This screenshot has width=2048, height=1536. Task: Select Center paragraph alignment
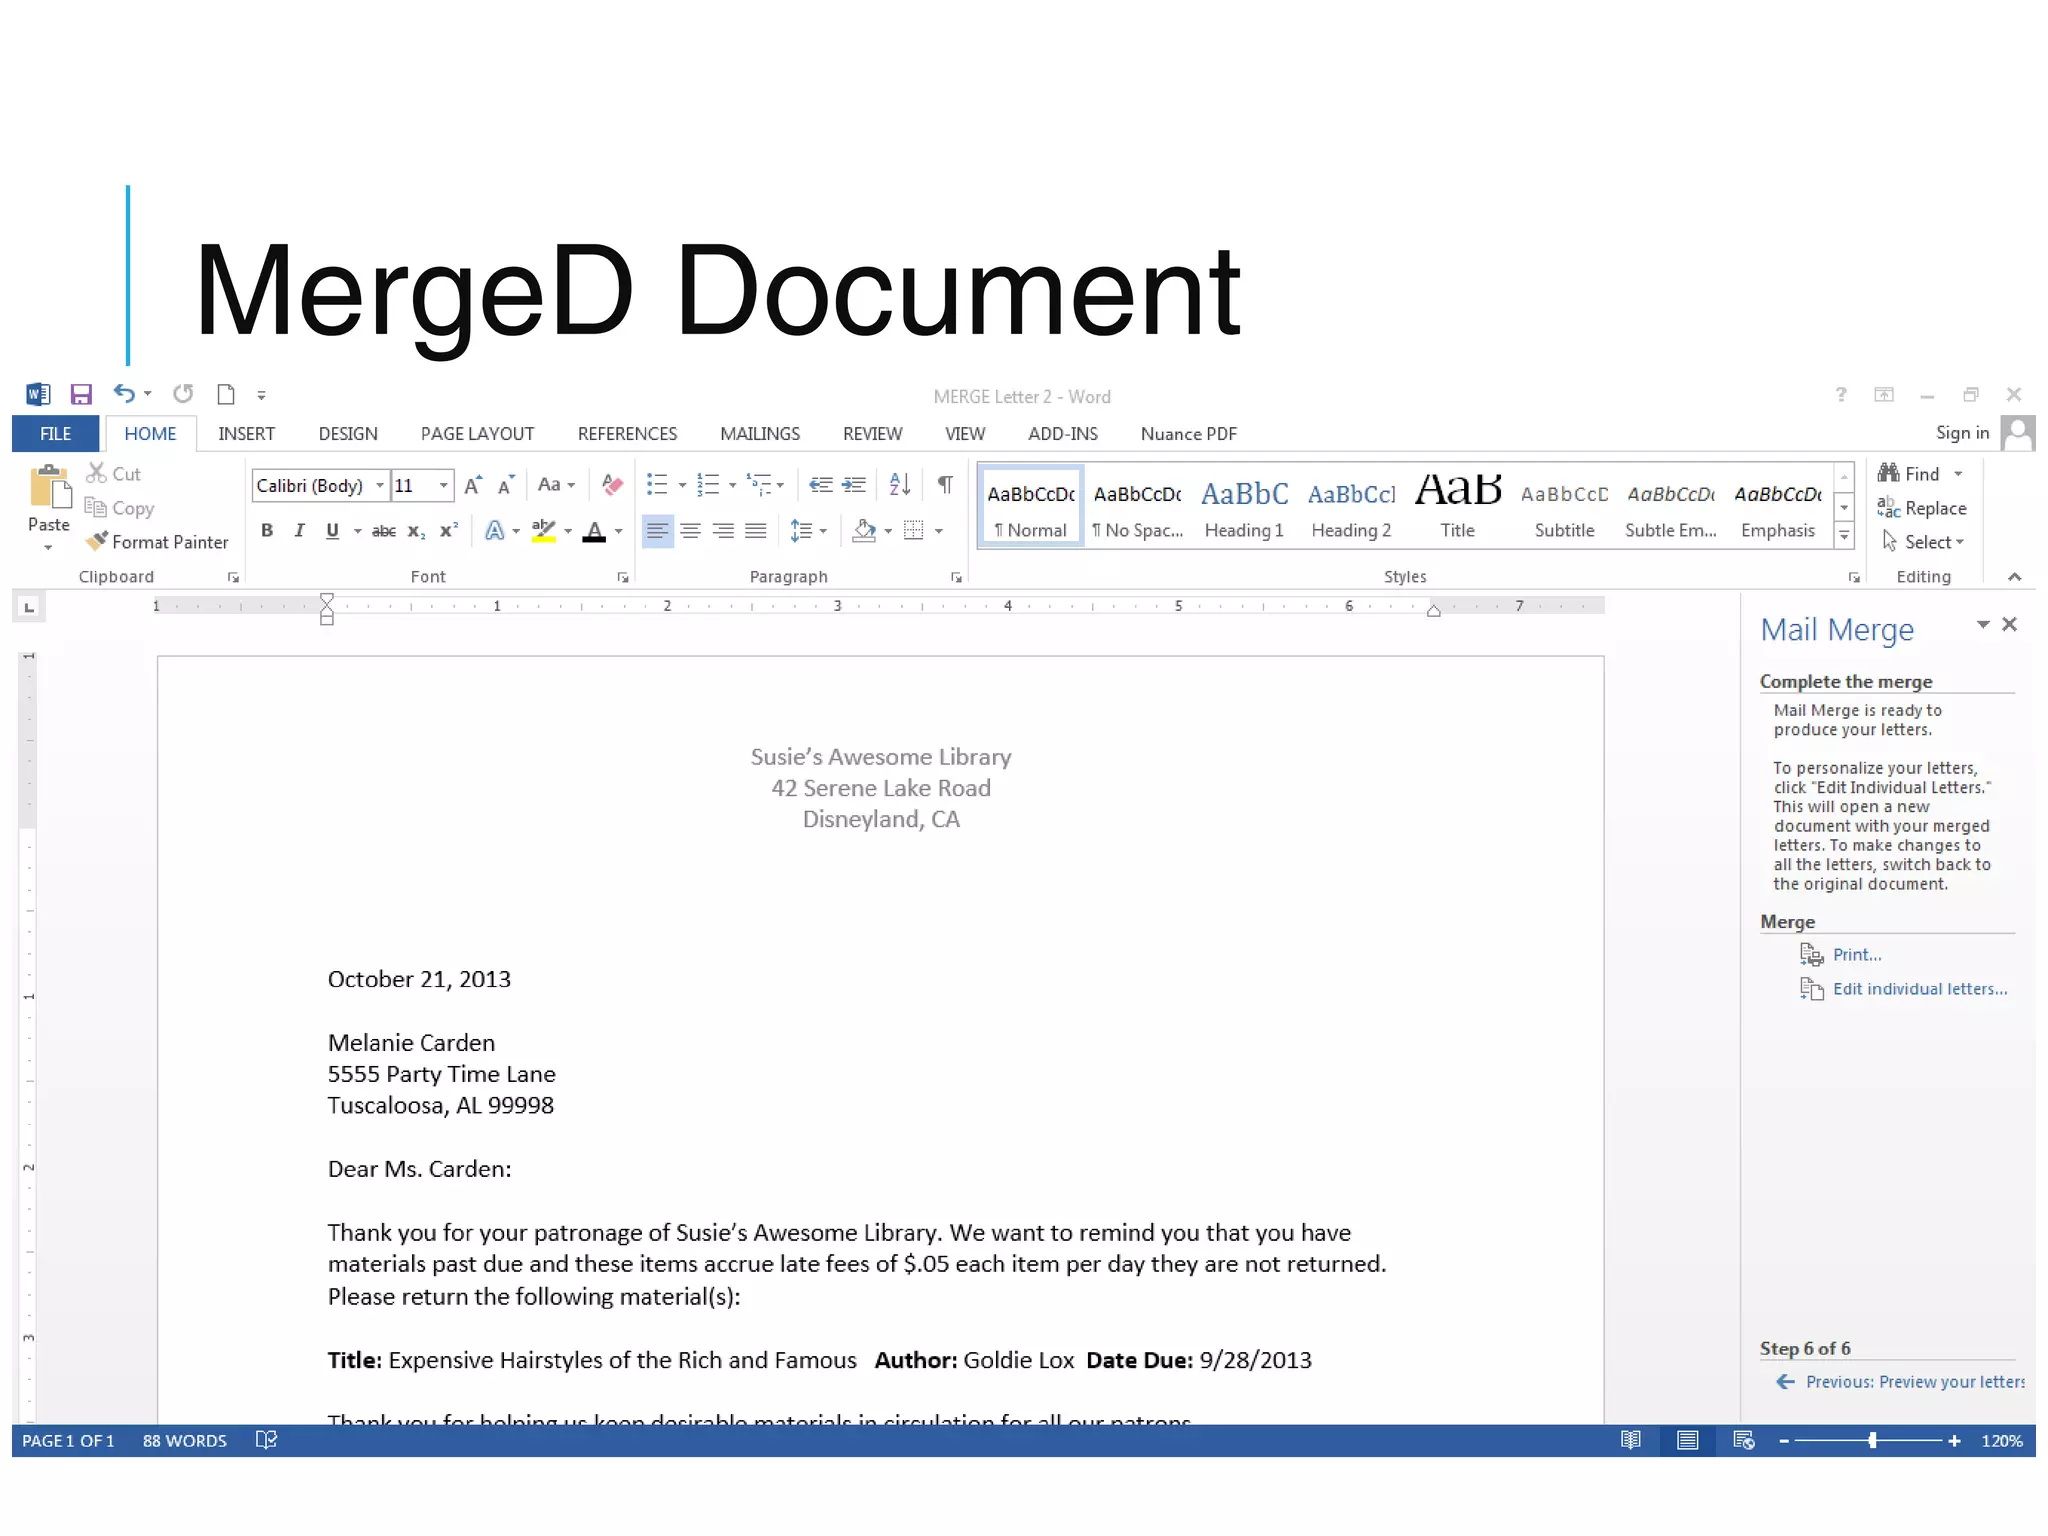coord(690,531)
